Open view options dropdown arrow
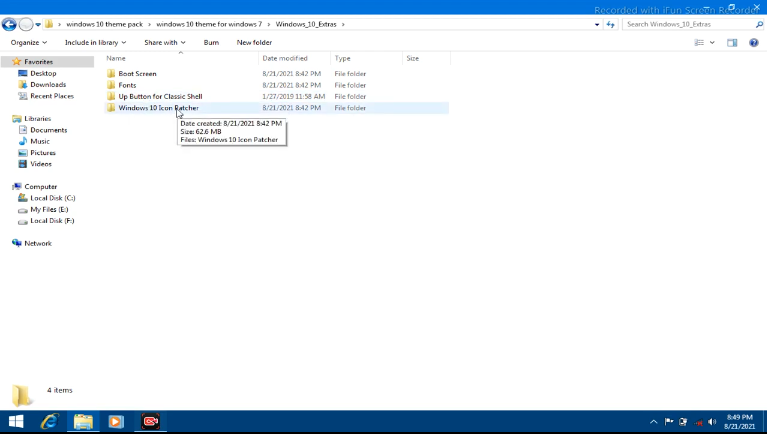The width and height of the screenshot is (767, 434). tap(712, 43)
